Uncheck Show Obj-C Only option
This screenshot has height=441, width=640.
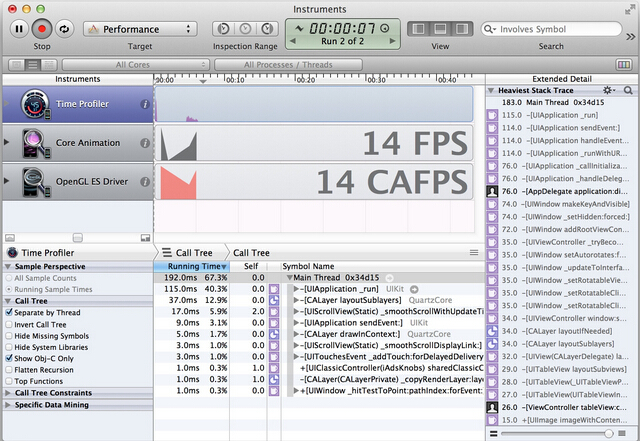(10, 358)
